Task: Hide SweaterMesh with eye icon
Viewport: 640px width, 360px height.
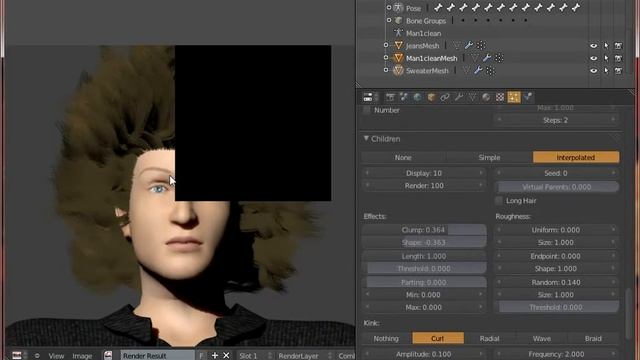Action: tap(593, 71)
